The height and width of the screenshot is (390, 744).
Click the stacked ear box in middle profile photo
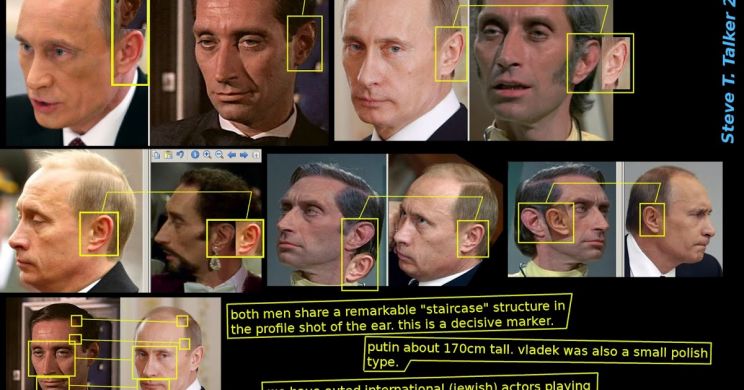pyautogui.click(x=360, y=254)
